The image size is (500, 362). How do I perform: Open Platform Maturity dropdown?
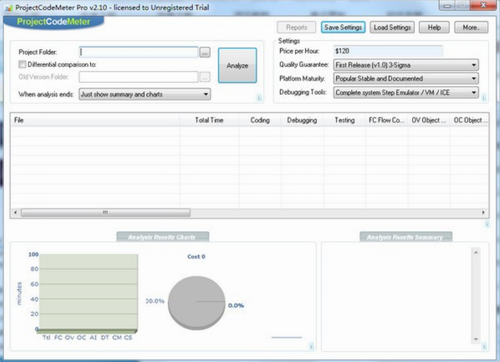406,79
